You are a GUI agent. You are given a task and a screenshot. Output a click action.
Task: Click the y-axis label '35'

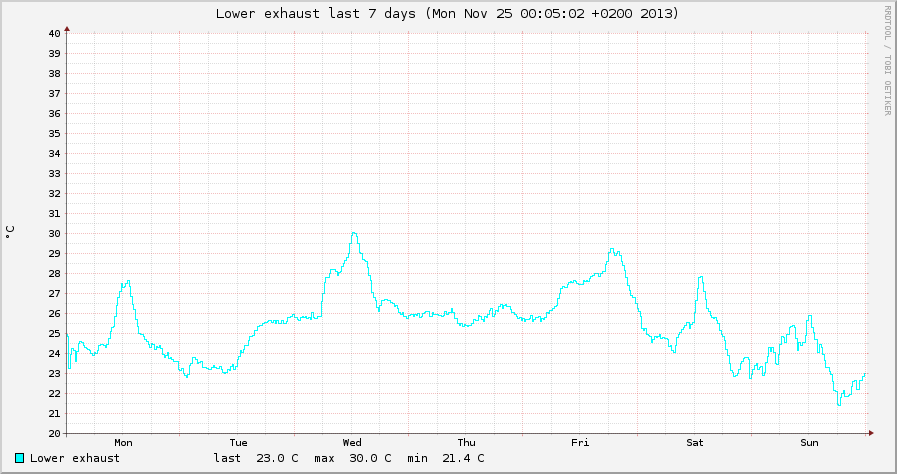click(54, 133)
